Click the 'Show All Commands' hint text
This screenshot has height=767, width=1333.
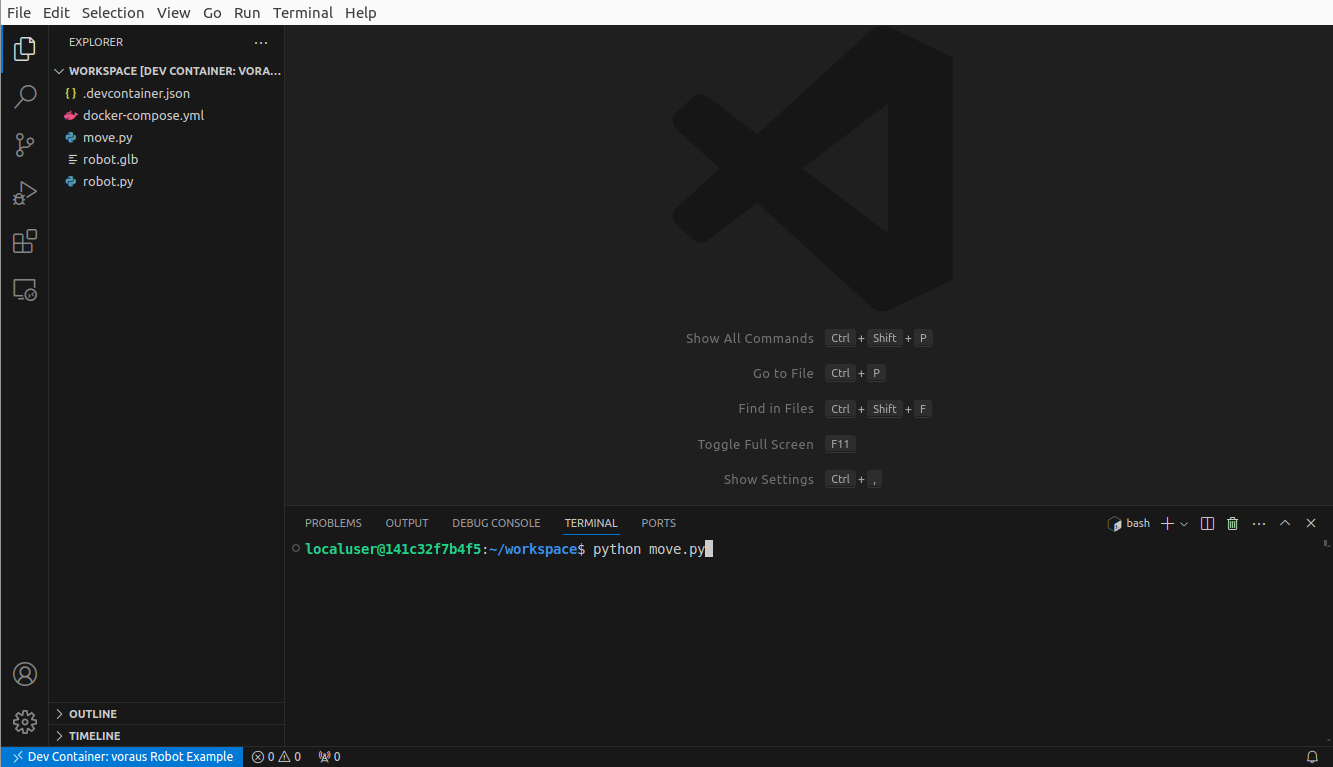tap(750, 338)
